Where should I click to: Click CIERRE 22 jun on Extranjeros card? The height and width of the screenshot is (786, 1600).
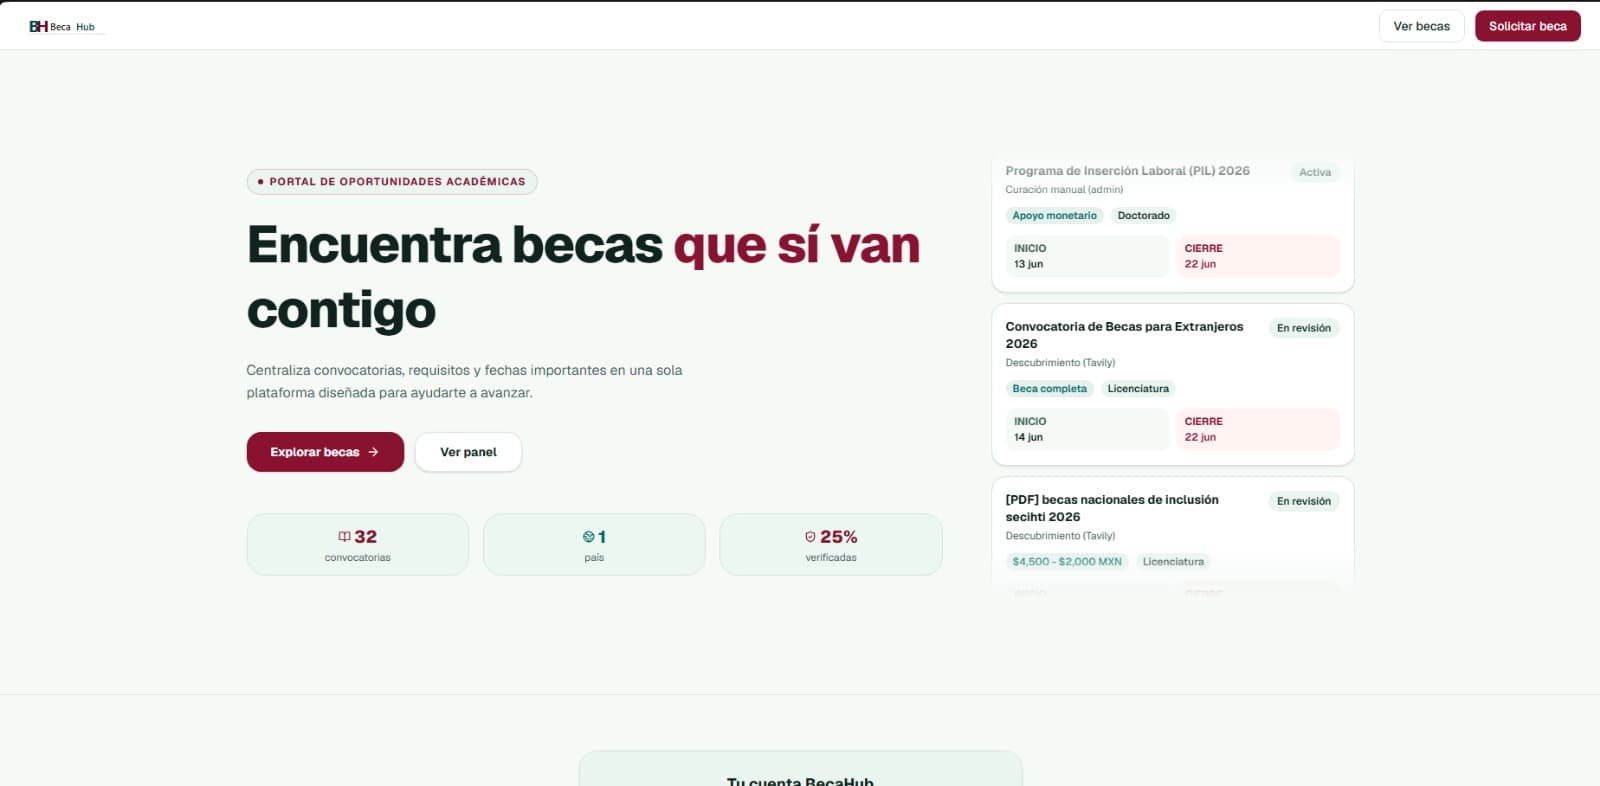[x=1257, y=429]
